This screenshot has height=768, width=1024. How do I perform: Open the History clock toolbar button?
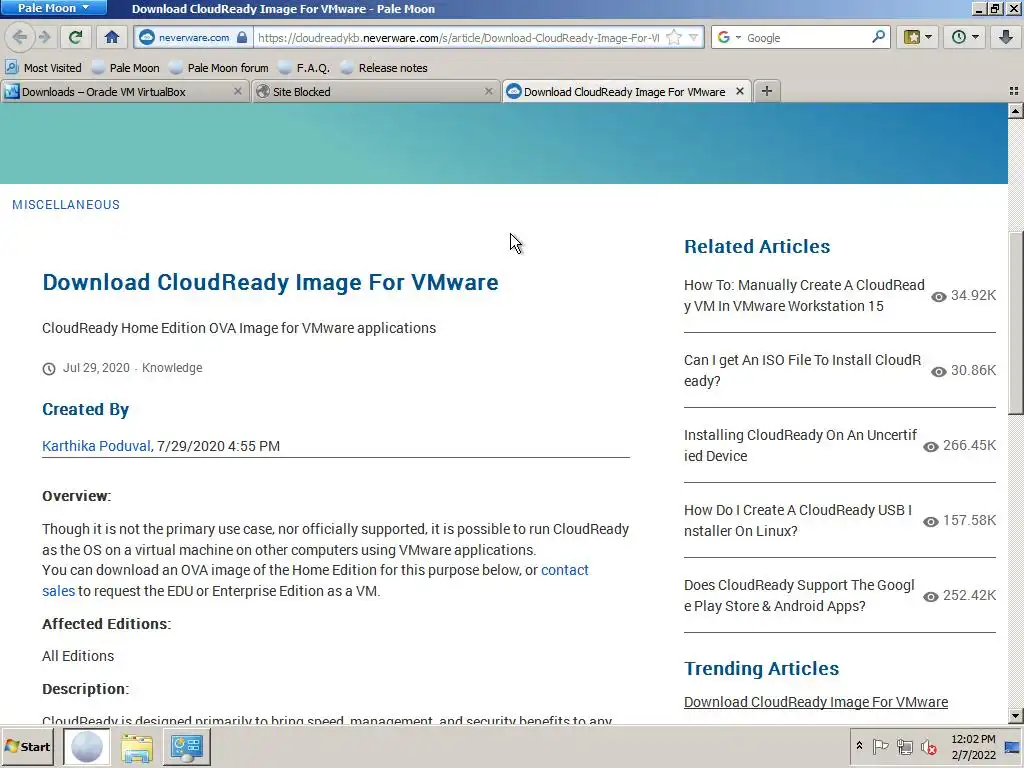click(965, 37)
